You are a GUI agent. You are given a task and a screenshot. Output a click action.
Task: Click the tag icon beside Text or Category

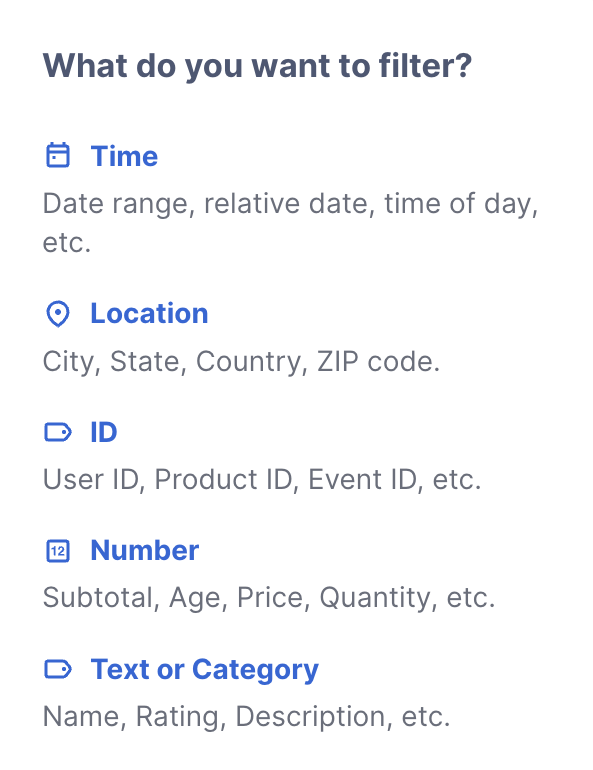point(58,669)
